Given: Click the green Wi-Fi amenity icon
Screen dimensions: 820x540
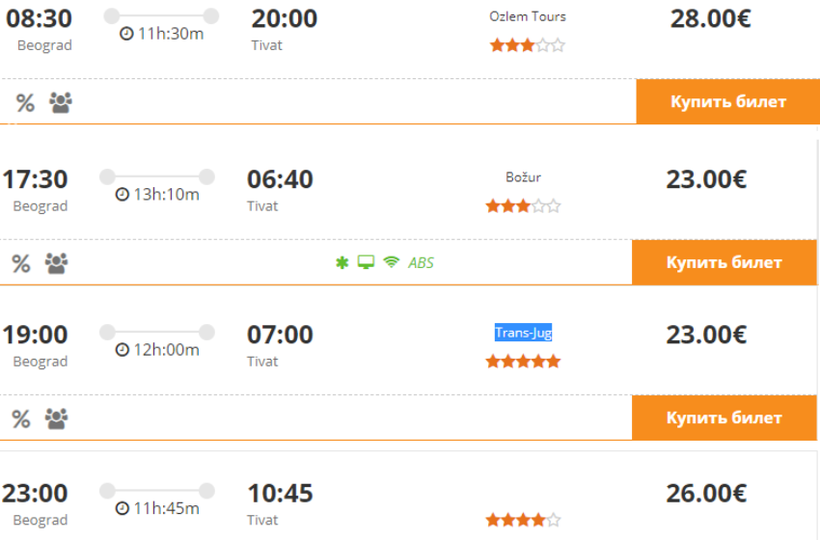Looking at the screenshot, I should tap(391, 261).
